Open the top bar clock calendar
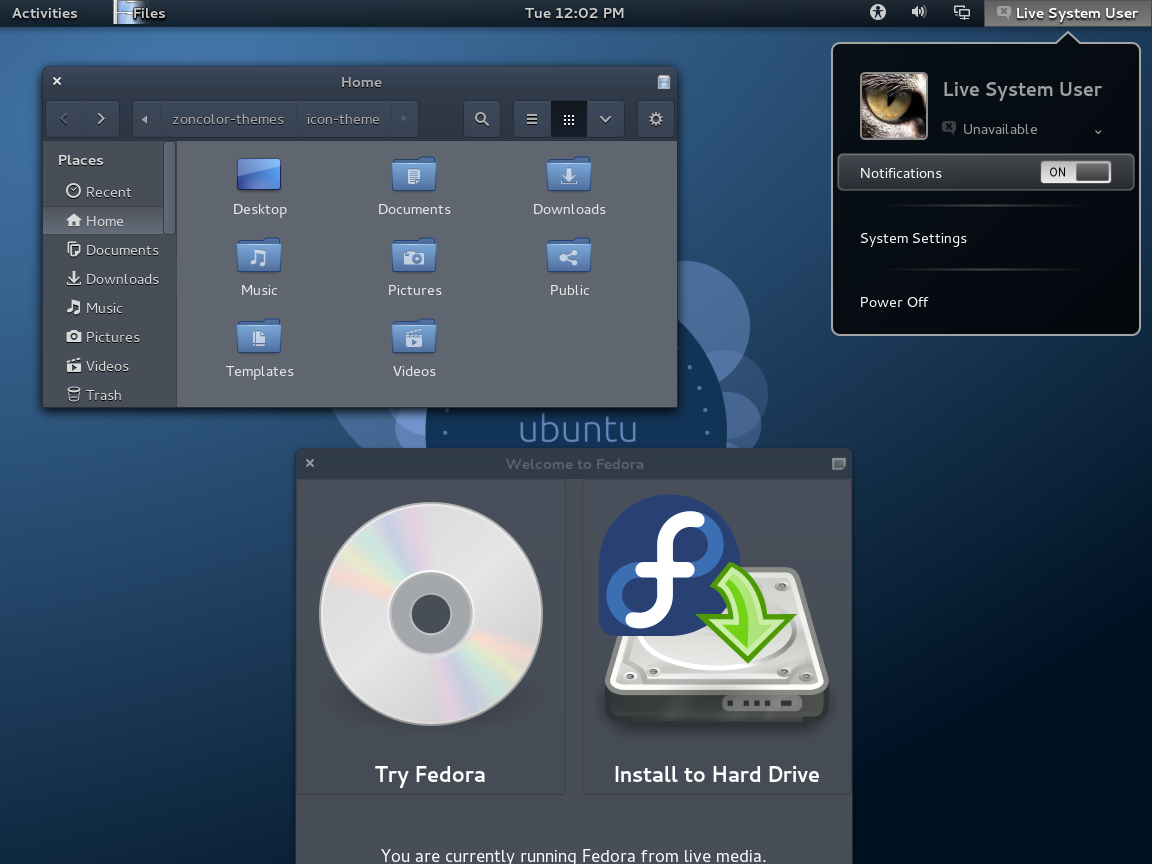1152x864 pixels. [575, 13]
